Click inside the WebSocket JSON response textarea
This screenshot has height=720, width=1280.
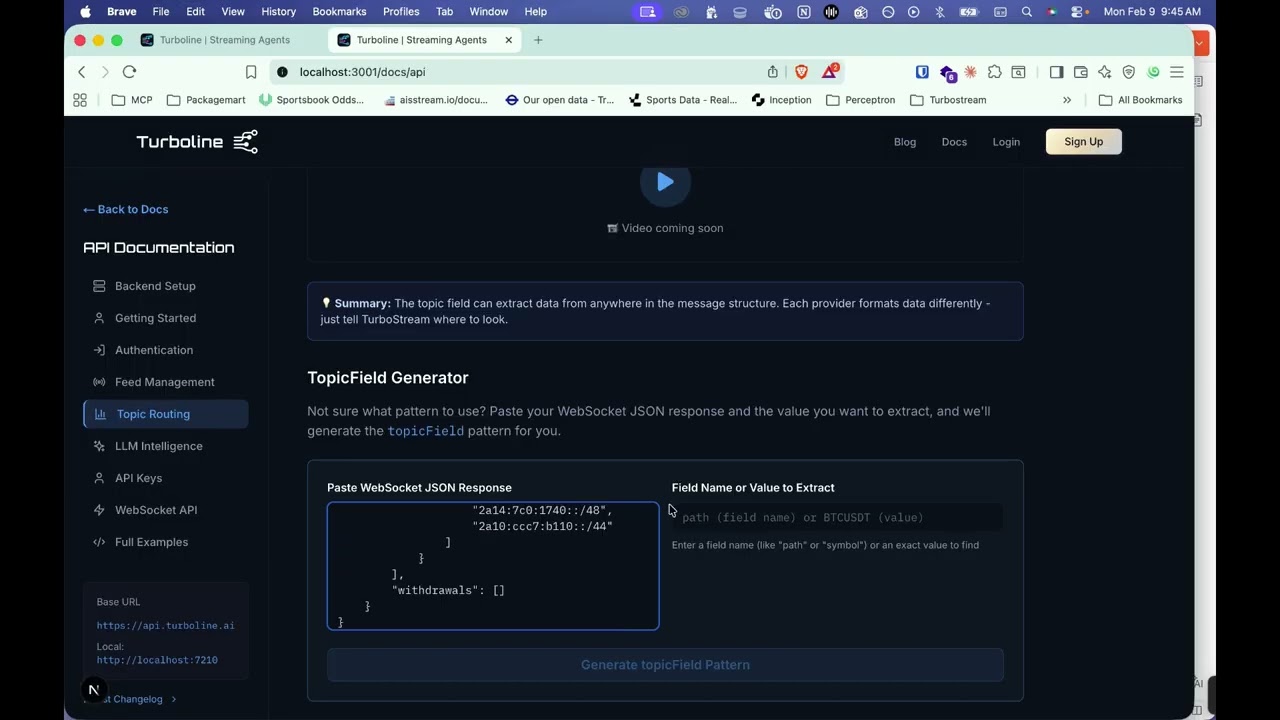click(x=493, y=566)
